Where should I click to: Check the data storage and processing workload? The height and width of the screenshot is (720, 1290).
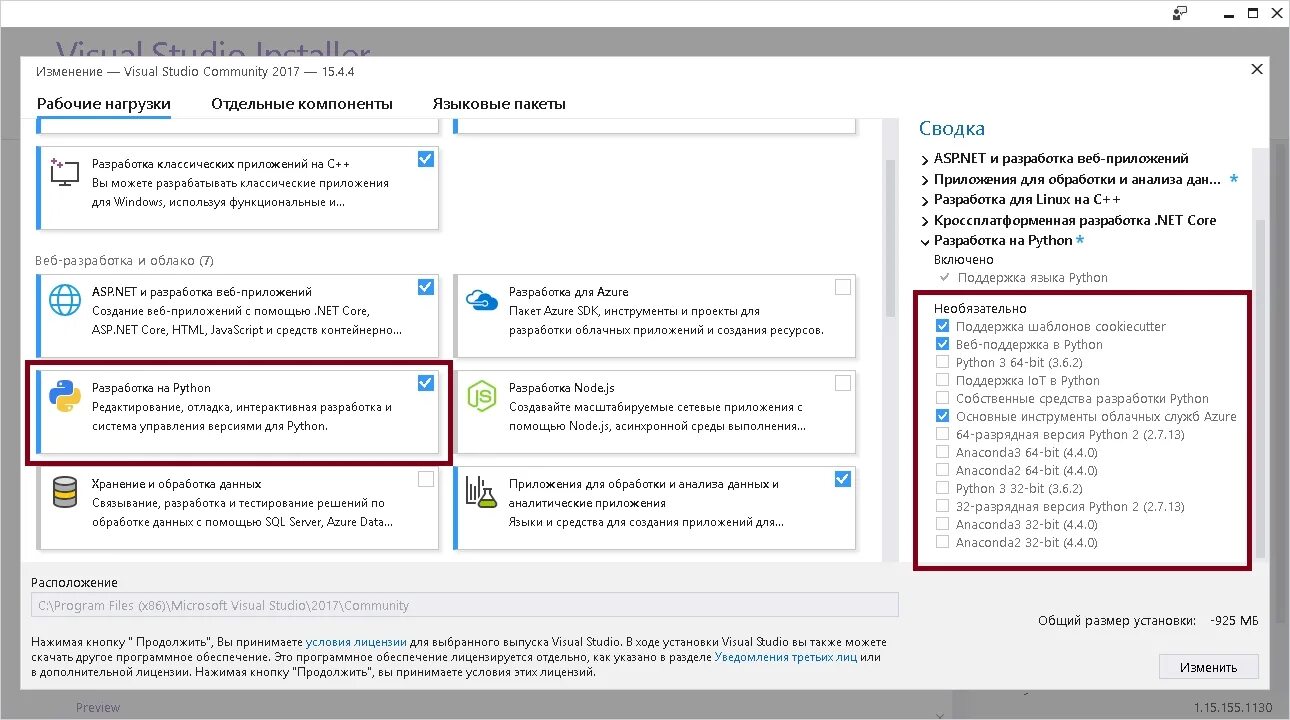click(x=426, y=479)
